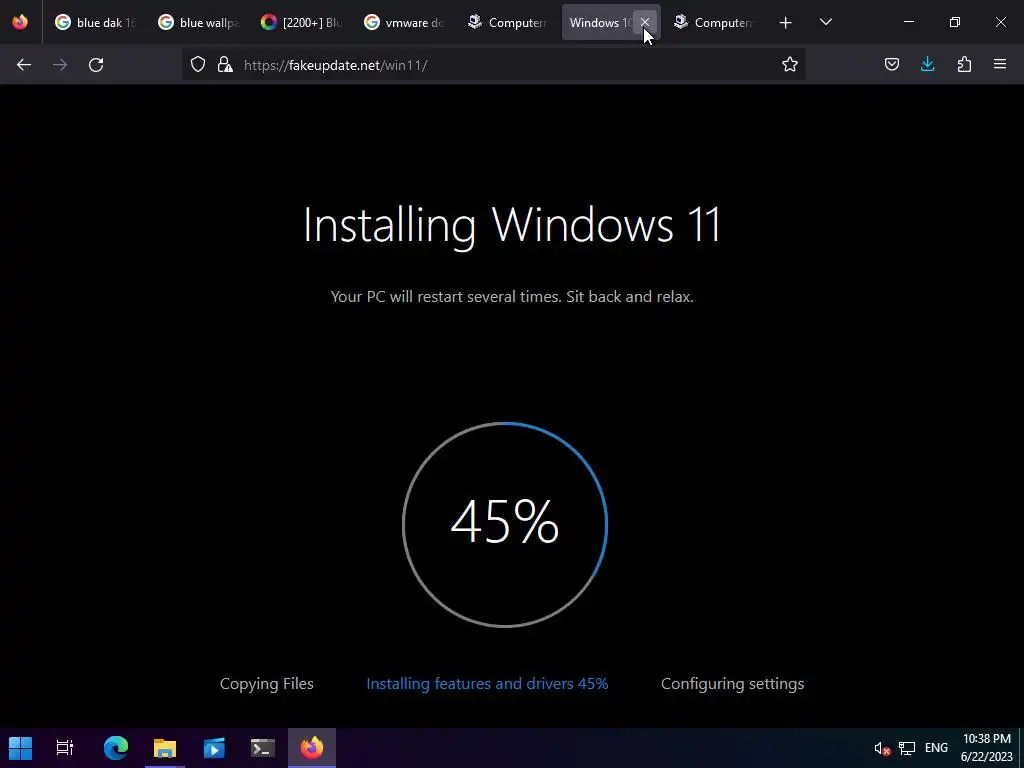Open the Firefox application menu
The width and height of the screenshot is (1024, 768).
click(1000, 64)
